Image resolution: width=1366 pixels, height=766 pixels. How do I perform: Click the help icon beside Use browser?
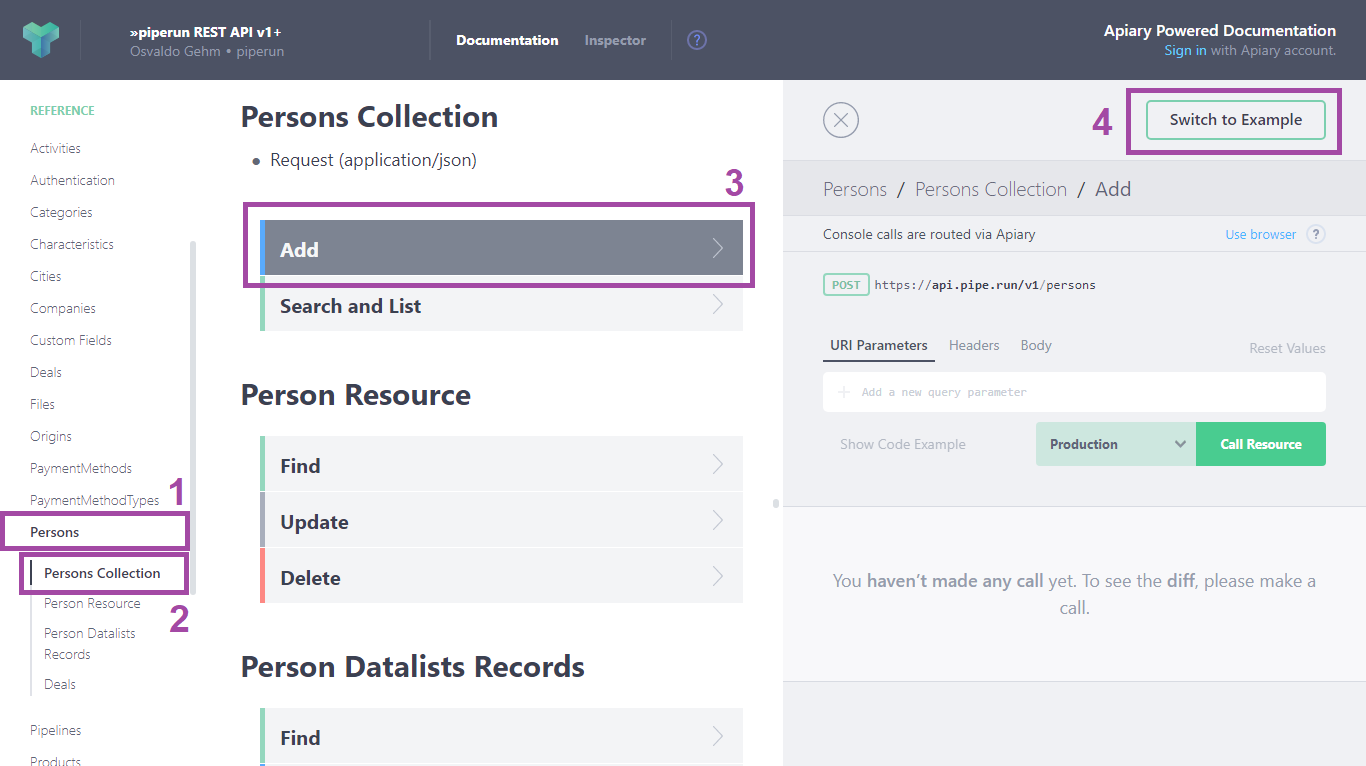click(1316, 234)
